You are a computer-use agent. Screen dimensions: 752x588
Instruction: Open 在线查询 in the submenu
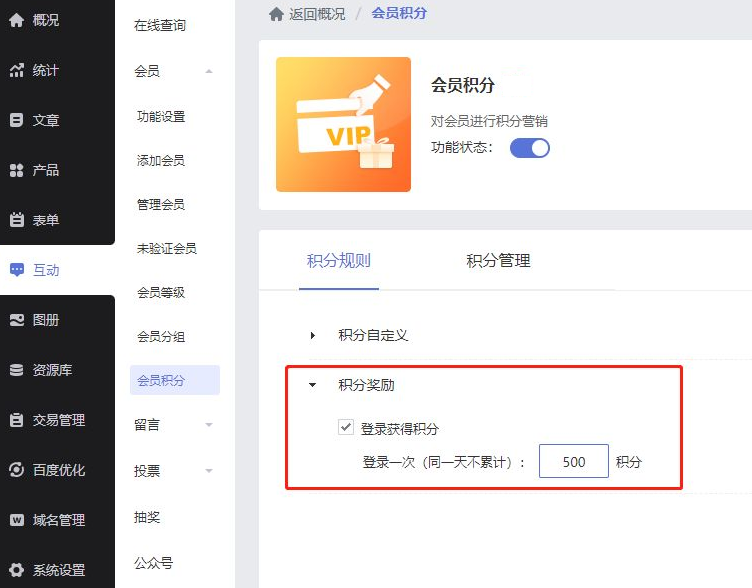[160, 25]
